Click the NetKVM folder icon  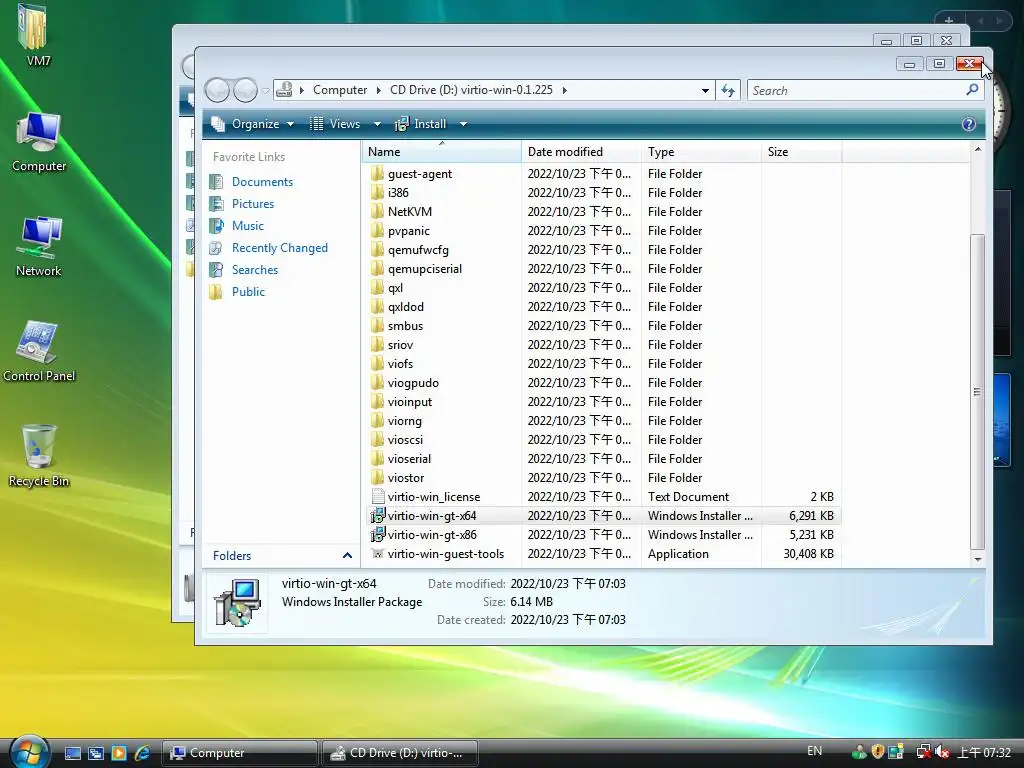click(x=377, y=212)
